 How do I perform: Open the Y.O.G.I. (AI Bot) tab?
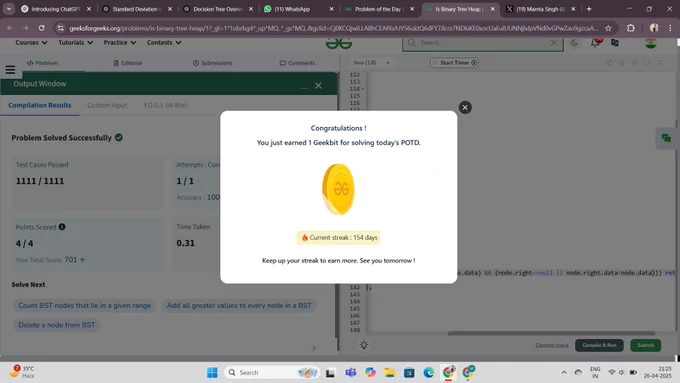(165, 105)
